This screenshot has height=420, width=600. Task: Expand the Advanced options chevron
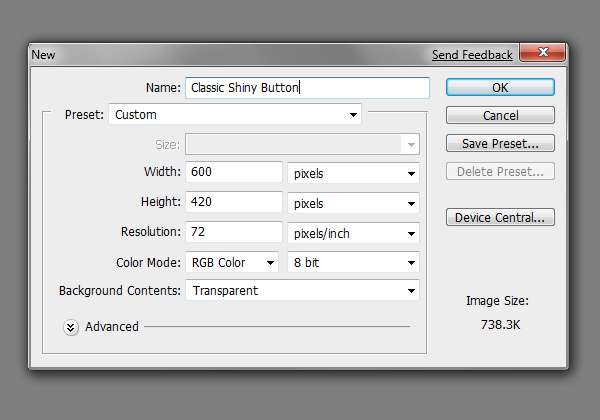pyautogui.click(x=71, y=327)
